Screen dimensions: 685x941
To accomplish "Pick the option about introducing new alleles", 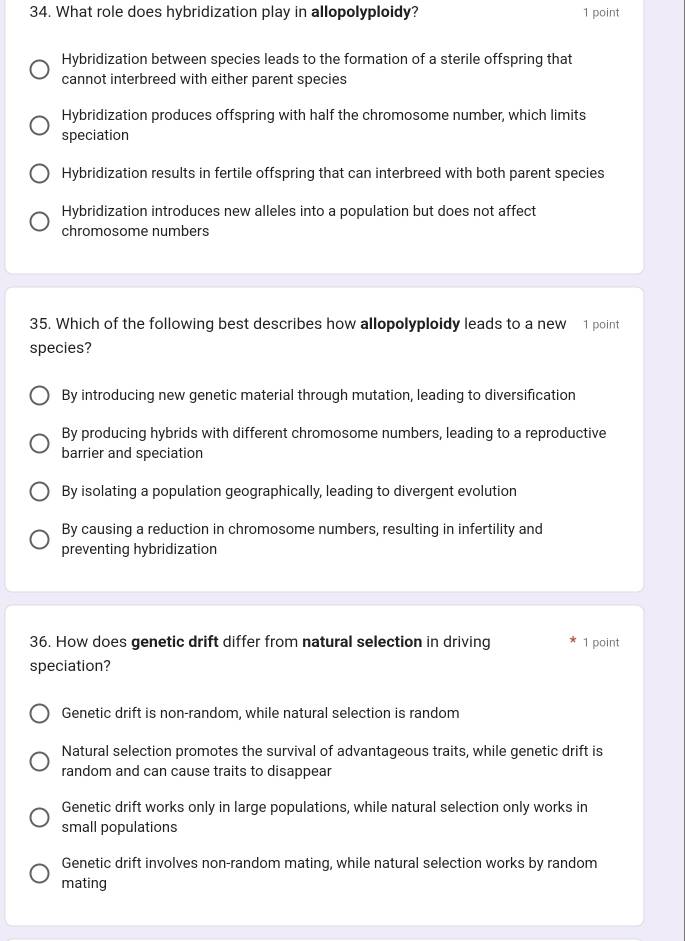I will pos(39,221).
